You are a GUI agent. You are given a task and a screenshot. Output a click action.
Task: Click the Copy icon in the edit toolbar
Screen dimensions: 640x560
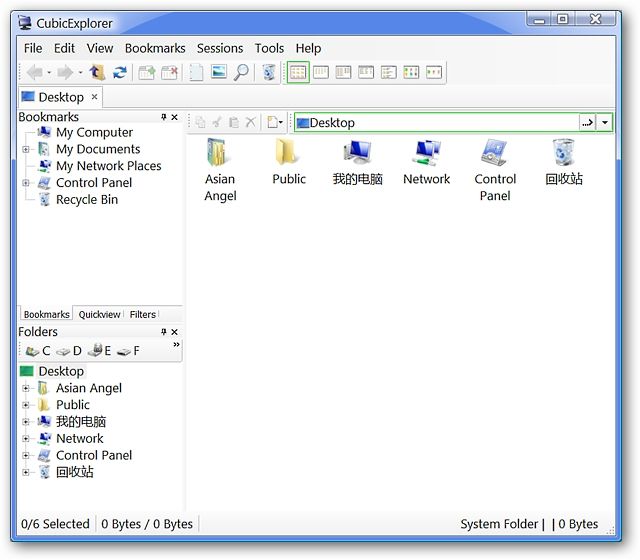click(x=200, y=122)
